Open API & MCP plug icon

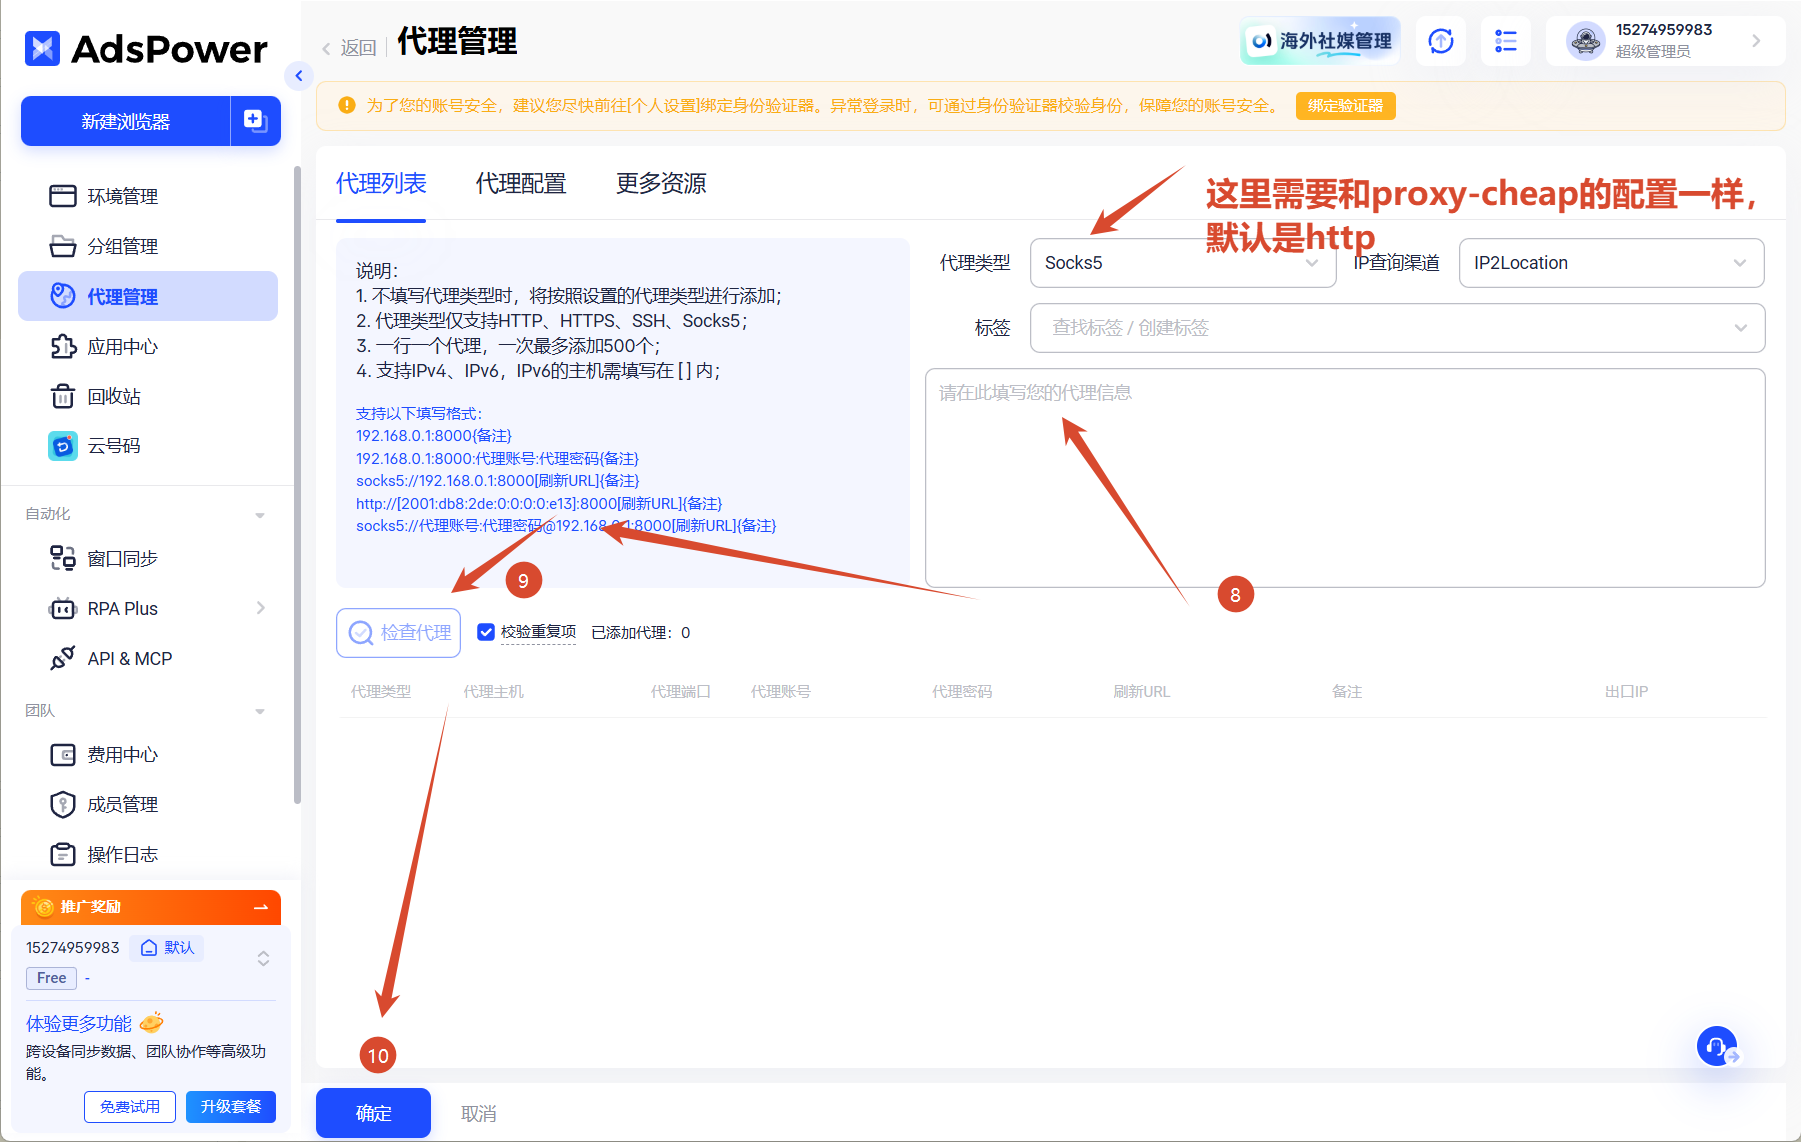pos(63,658)
